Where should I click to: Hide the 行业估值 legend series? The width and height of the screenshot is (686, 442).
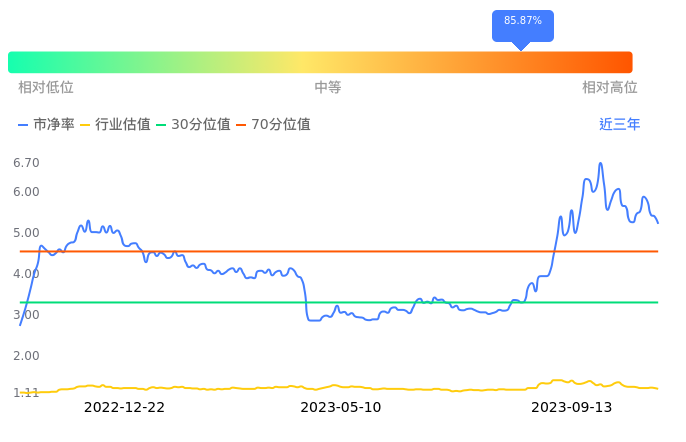(x=115, y=125)
